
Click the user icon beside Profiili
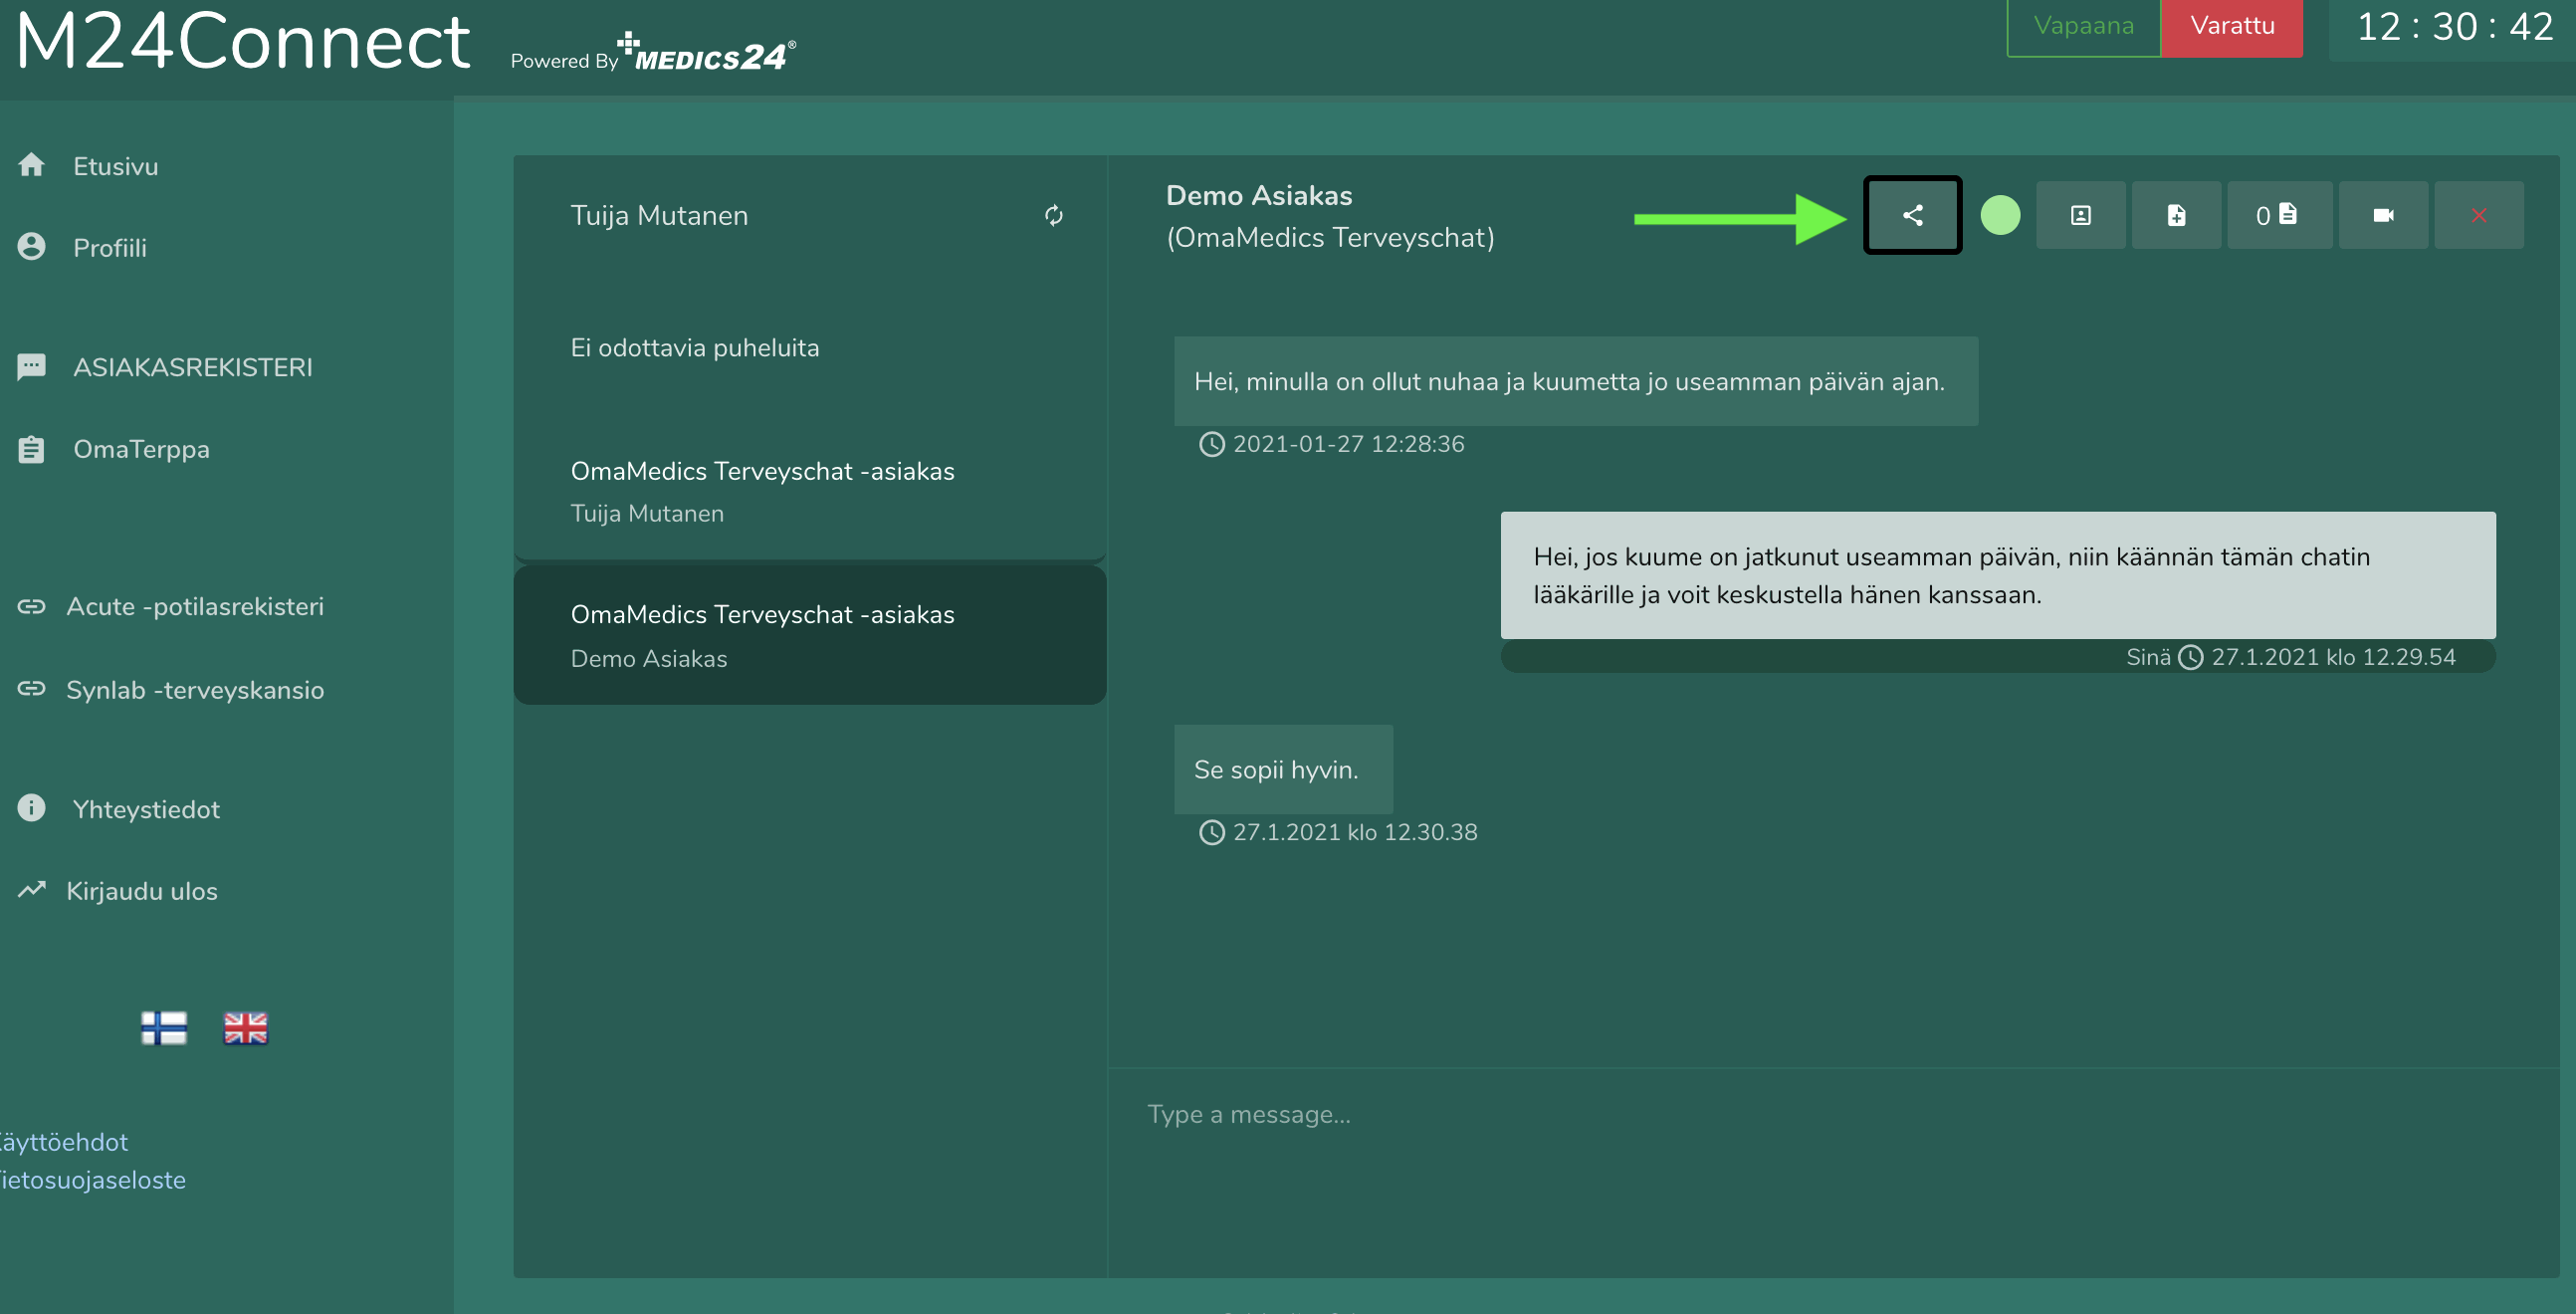pos(31,247)
